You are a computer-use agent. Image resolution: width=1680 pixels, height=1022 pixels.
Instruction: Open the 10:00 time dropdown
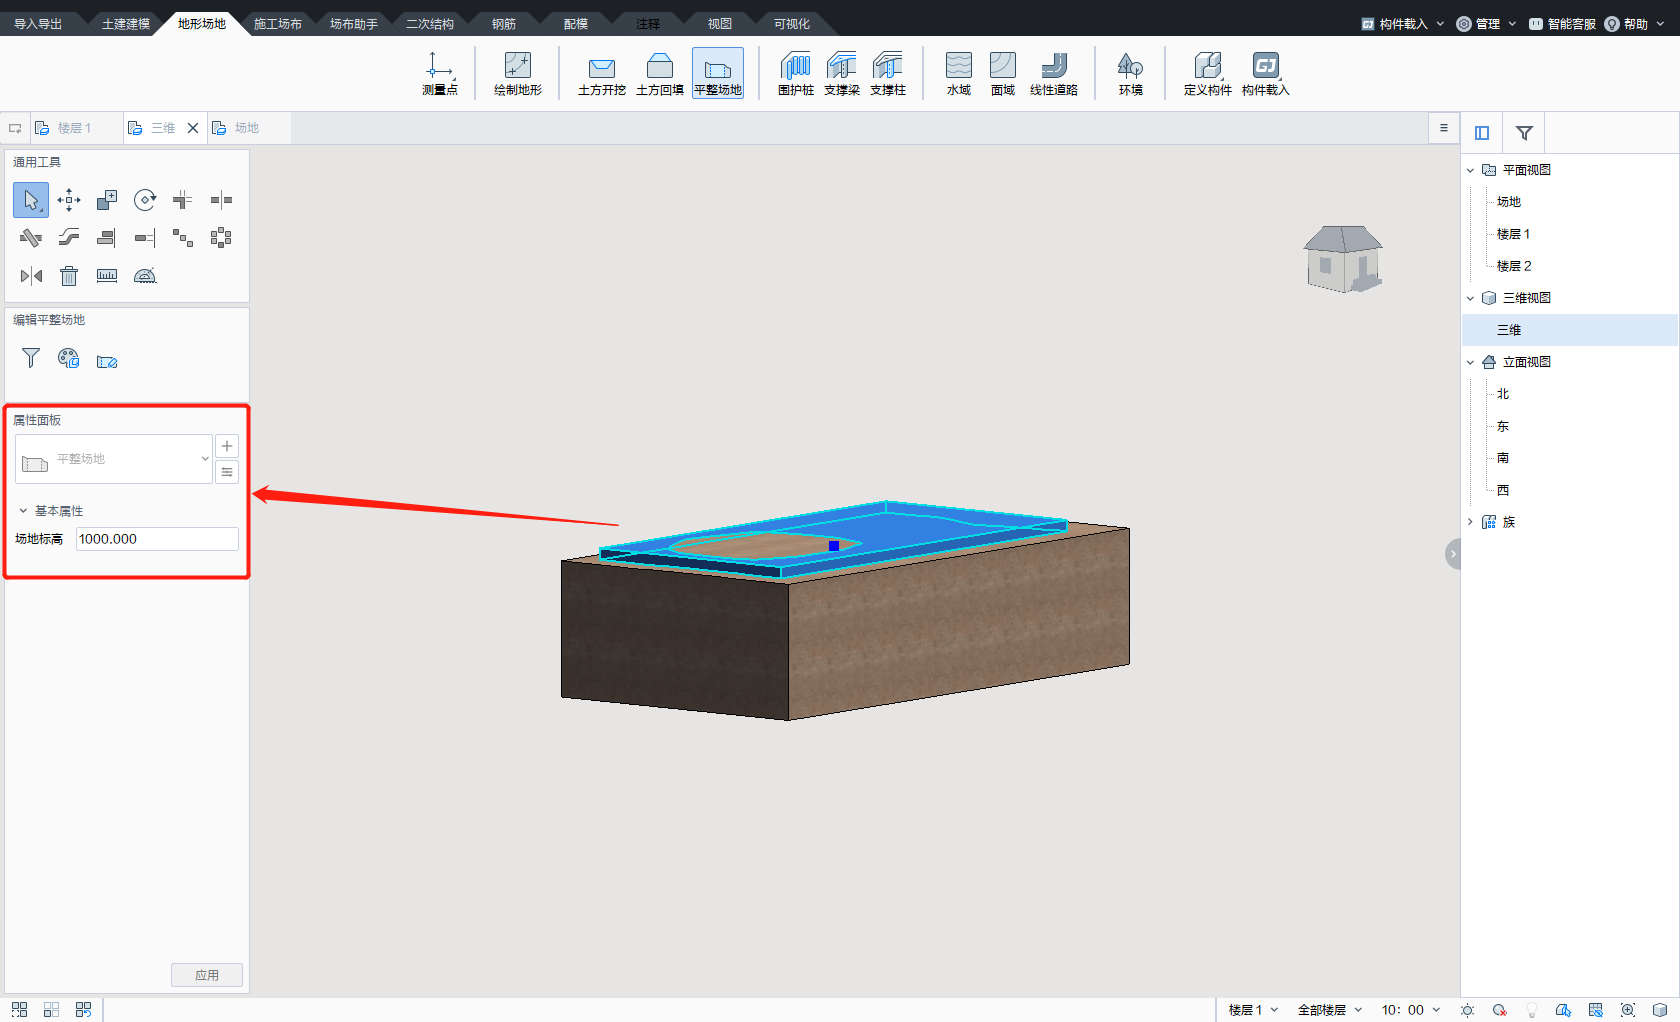(x=1411, y=1010)
